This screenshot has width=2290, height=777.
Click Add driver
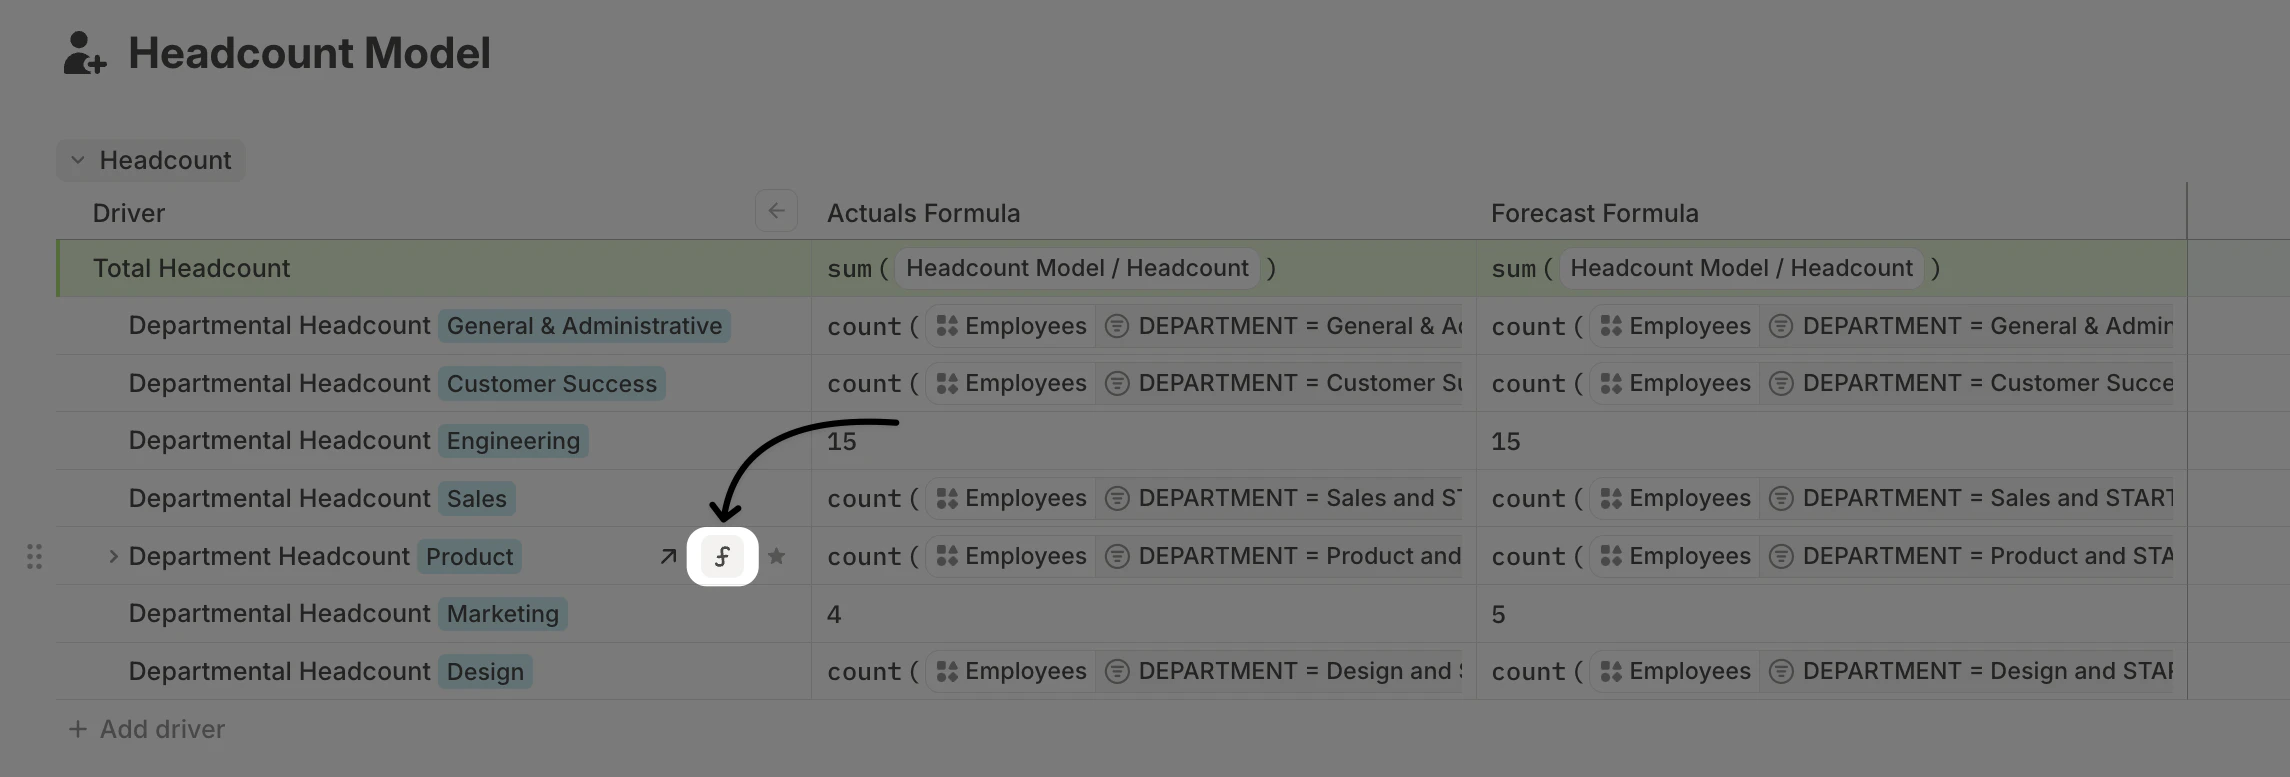(x=147, y=729)
